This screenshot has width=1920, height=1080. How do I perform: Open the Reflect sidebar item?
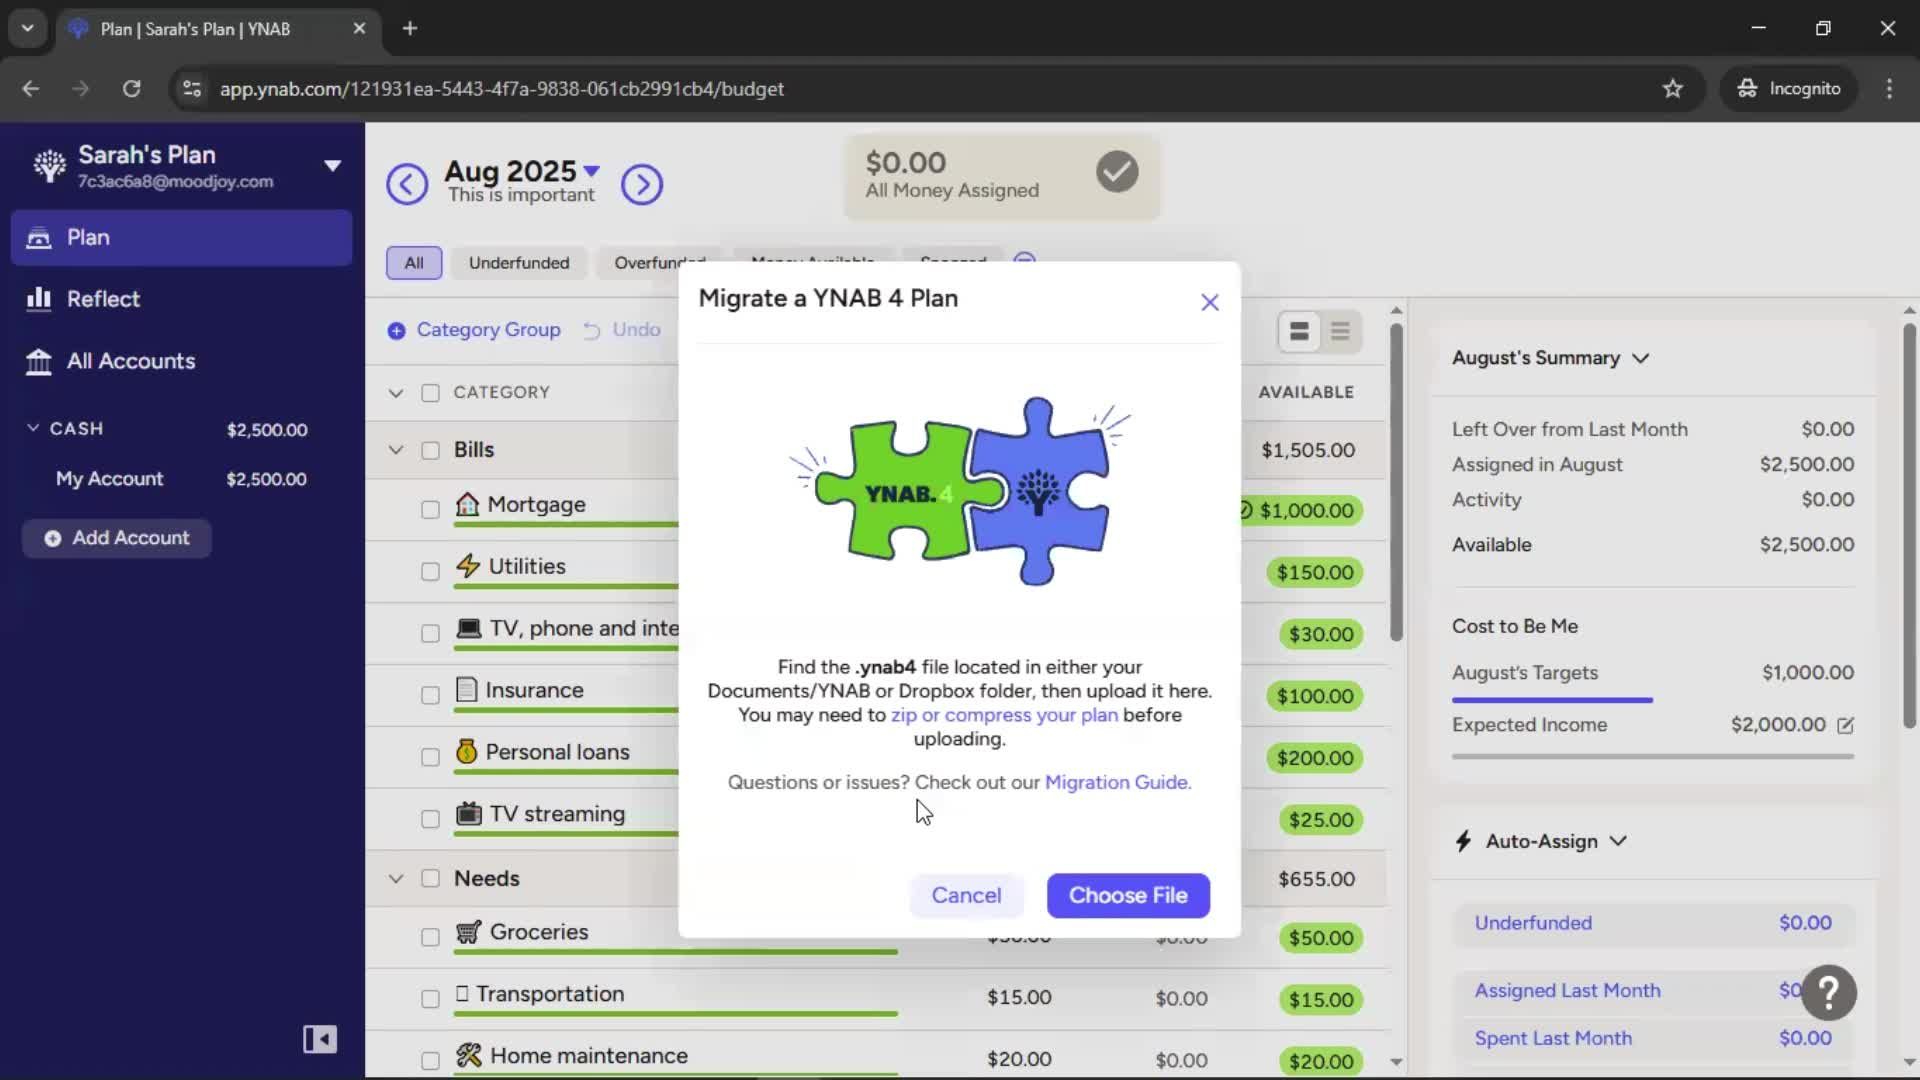(x=181, y=299)
